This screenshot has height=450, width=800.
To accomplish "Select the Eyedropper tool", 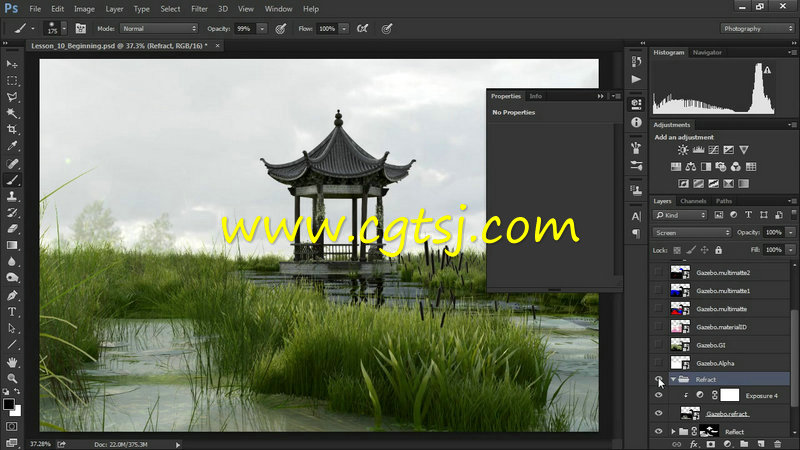I will pos(12,146).
